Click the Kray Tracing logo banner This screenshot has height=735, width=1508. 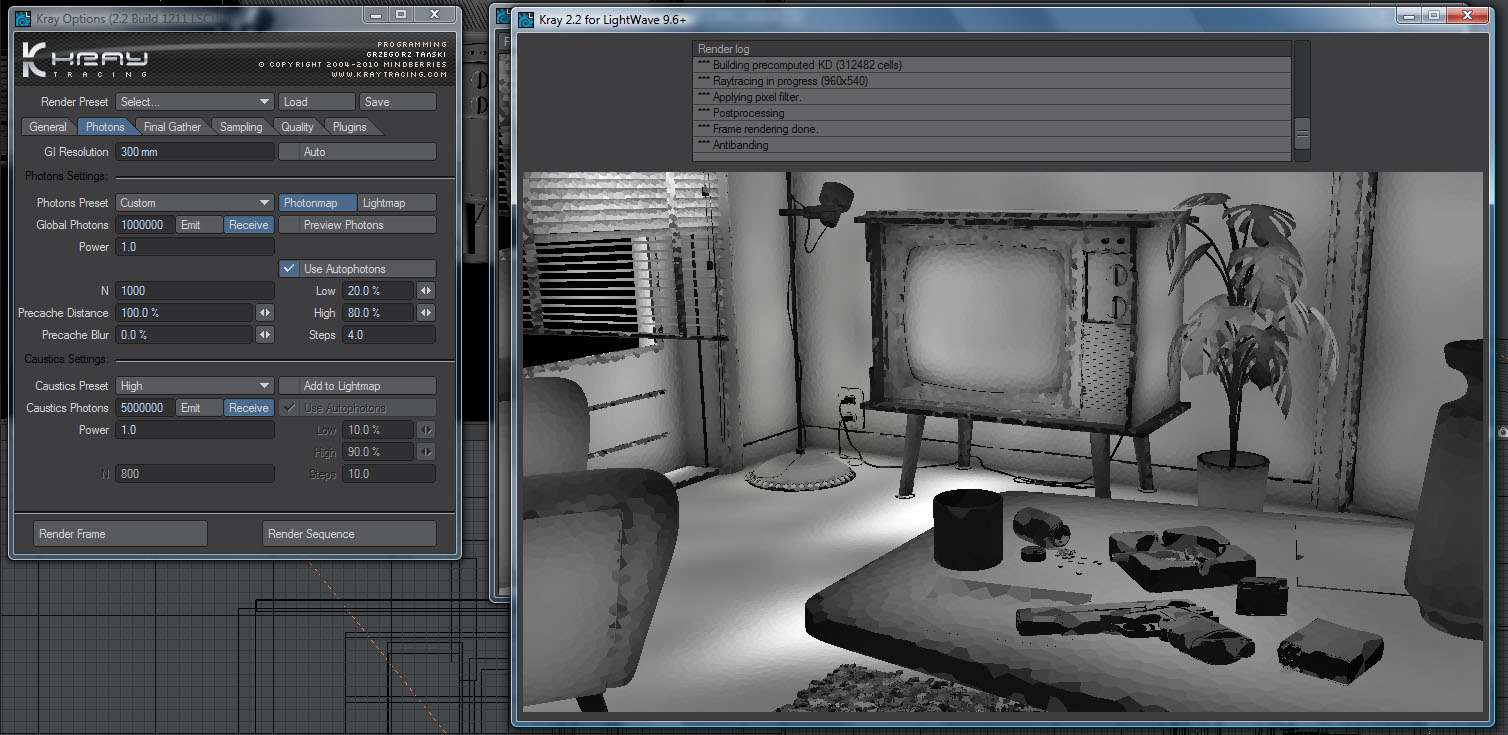(x=233, y=61)
